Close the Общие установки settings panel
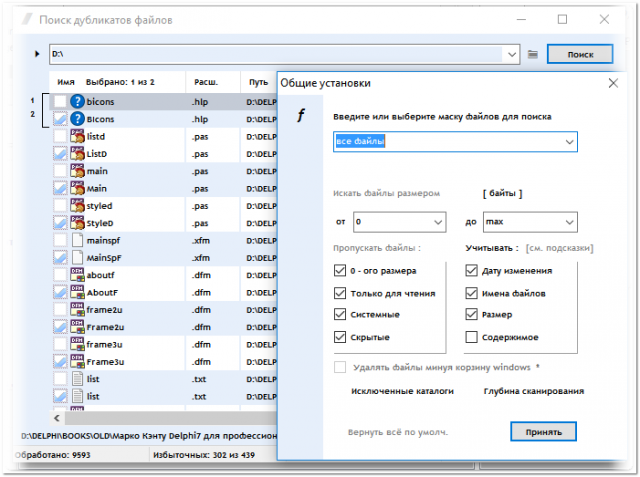Image resolution: width=640 pixels, height=477 pixels. tap(613, 83)
